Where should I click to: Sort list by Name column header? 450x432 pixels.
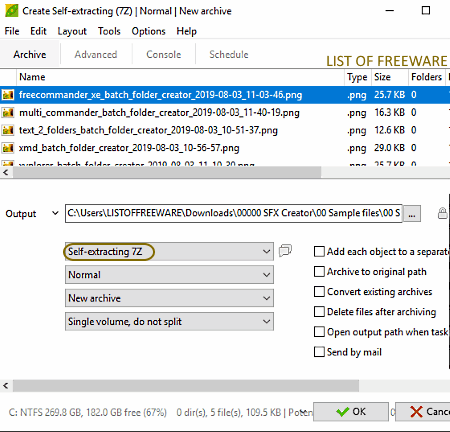tap(180, 77)
